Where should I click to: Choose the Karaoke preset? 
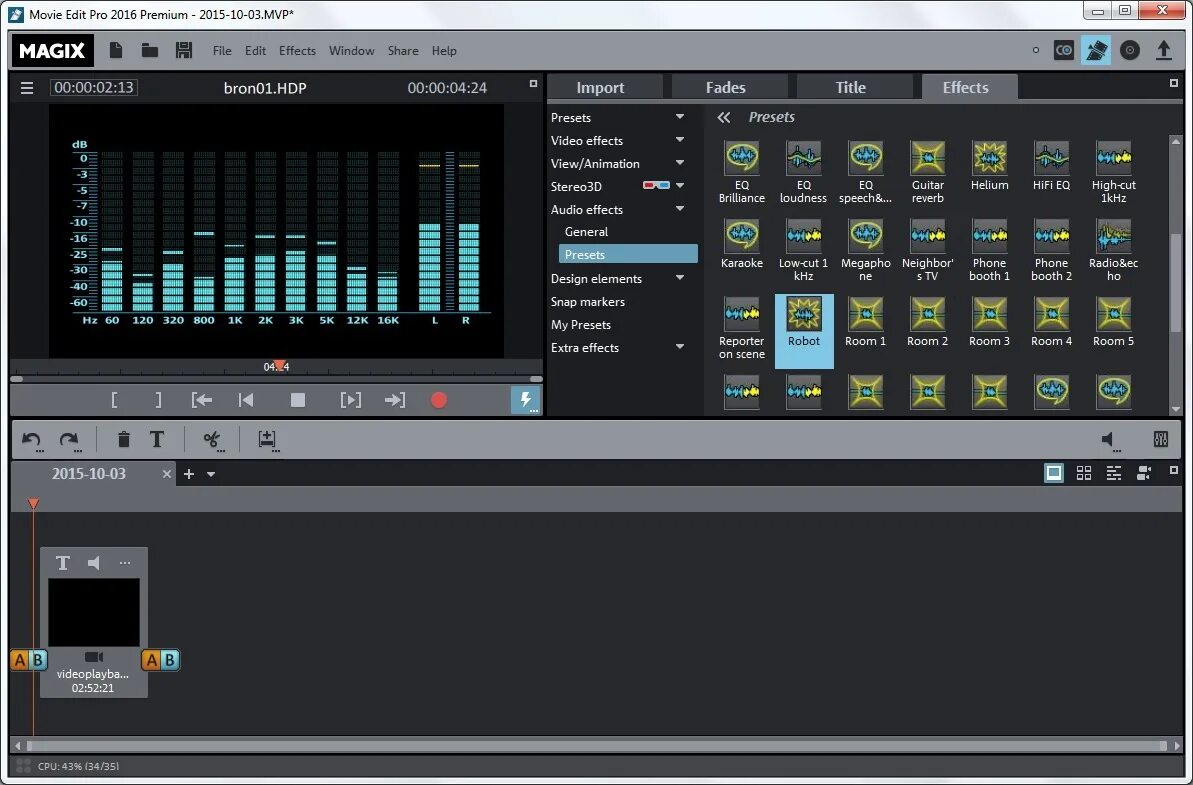tap(742, 245)
